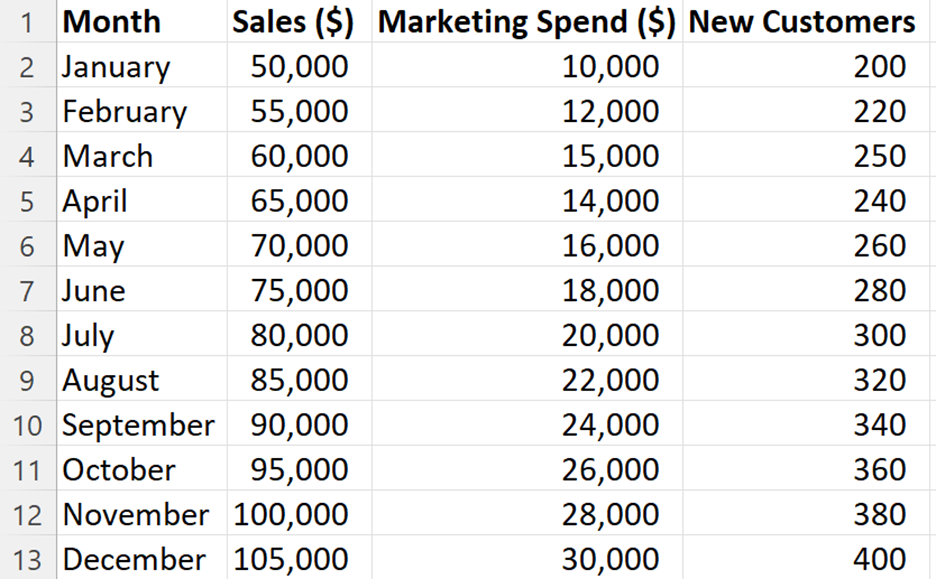Click the 30,000 marketing spend cell
Screen dimensions: 936x579
click(x=527, y=558)
